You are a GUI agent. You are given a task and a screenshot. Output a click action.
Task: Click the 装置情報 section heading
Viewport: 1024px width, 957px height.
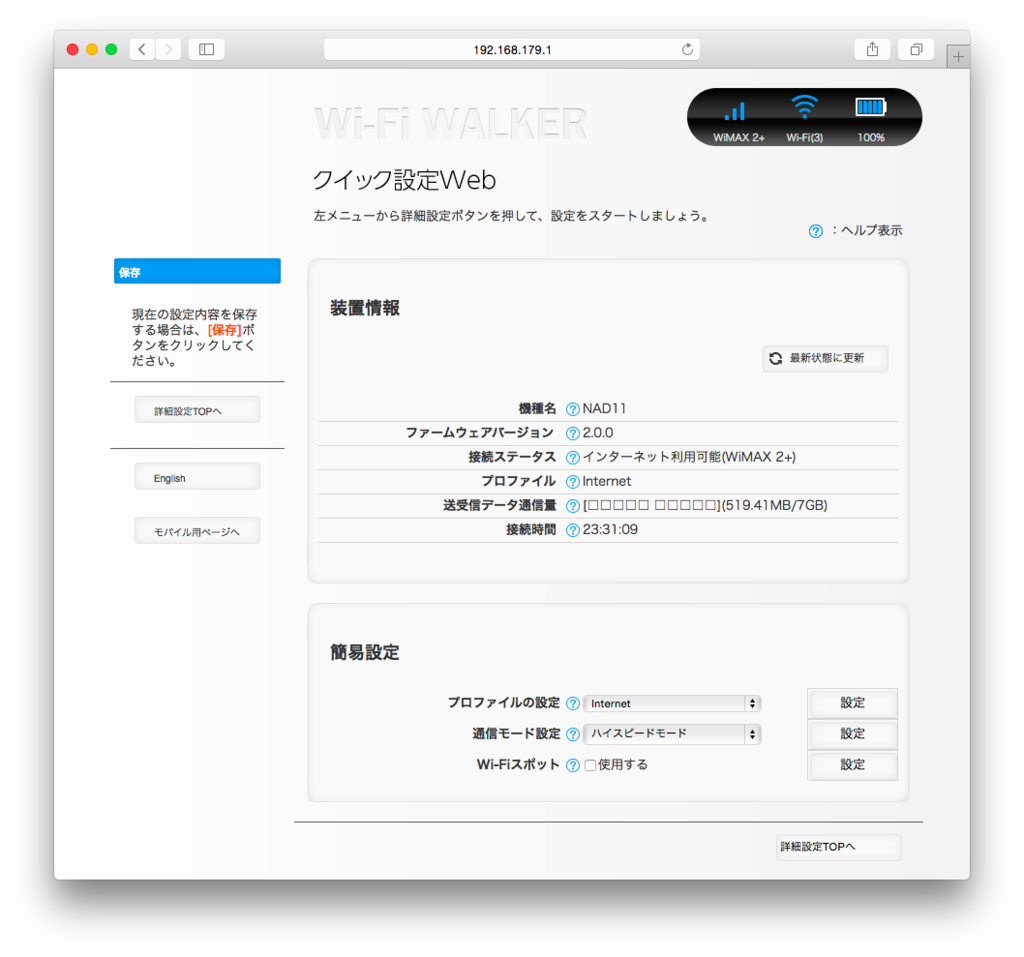[364, 308]
